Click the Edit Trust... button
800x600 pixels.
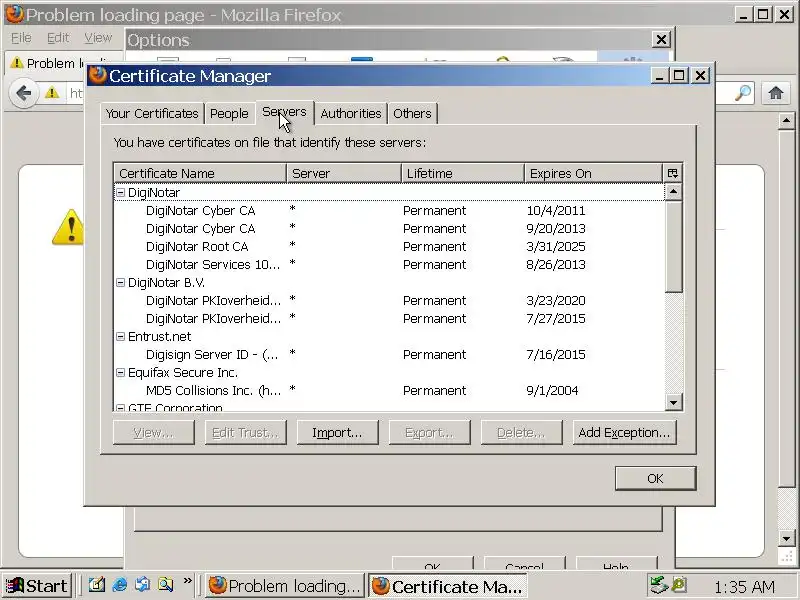click(x=245, y=433)
